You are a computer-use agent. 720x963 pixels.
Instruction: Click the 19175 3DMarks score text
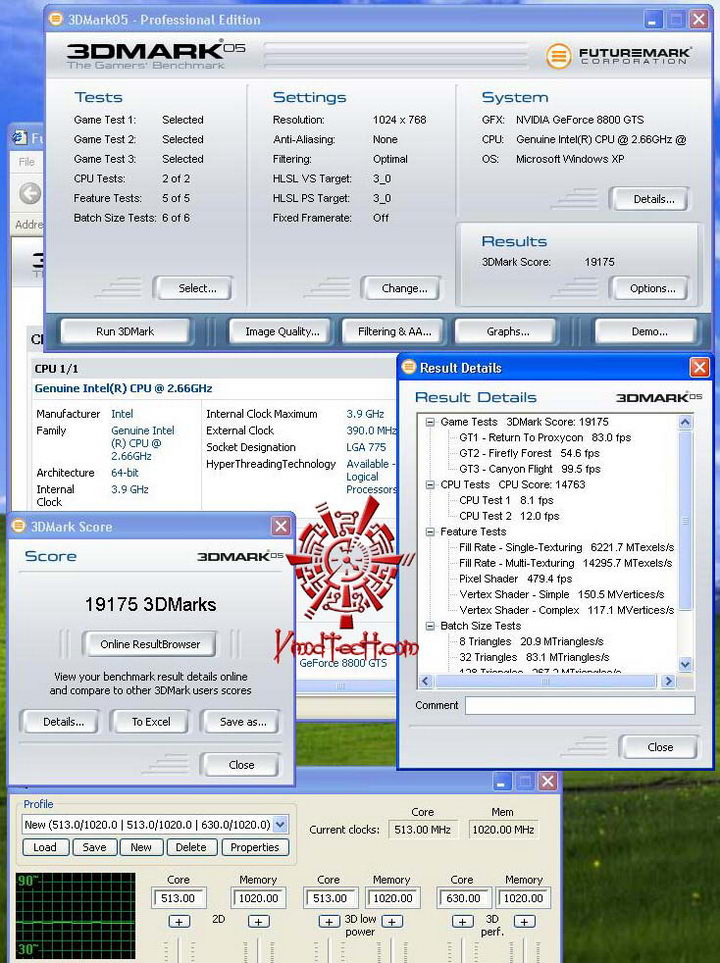pos(151,604)
